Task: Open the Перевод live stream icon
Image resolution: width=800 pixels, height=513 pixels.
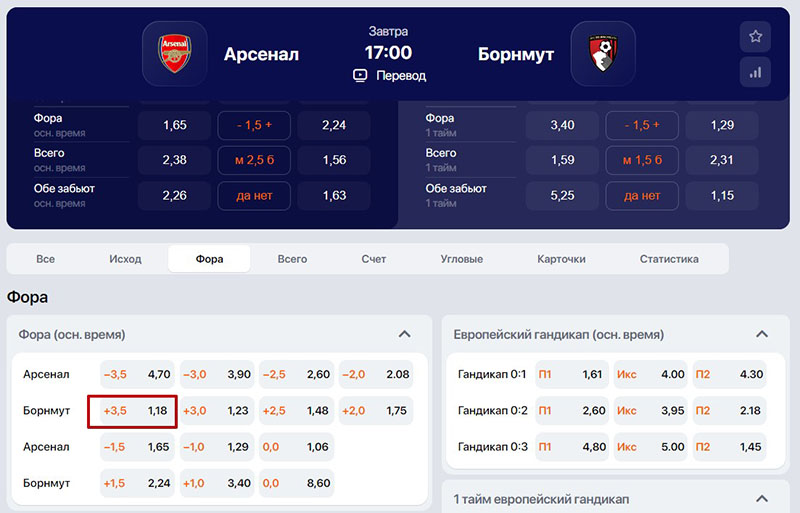Action: tap(360, 76)
